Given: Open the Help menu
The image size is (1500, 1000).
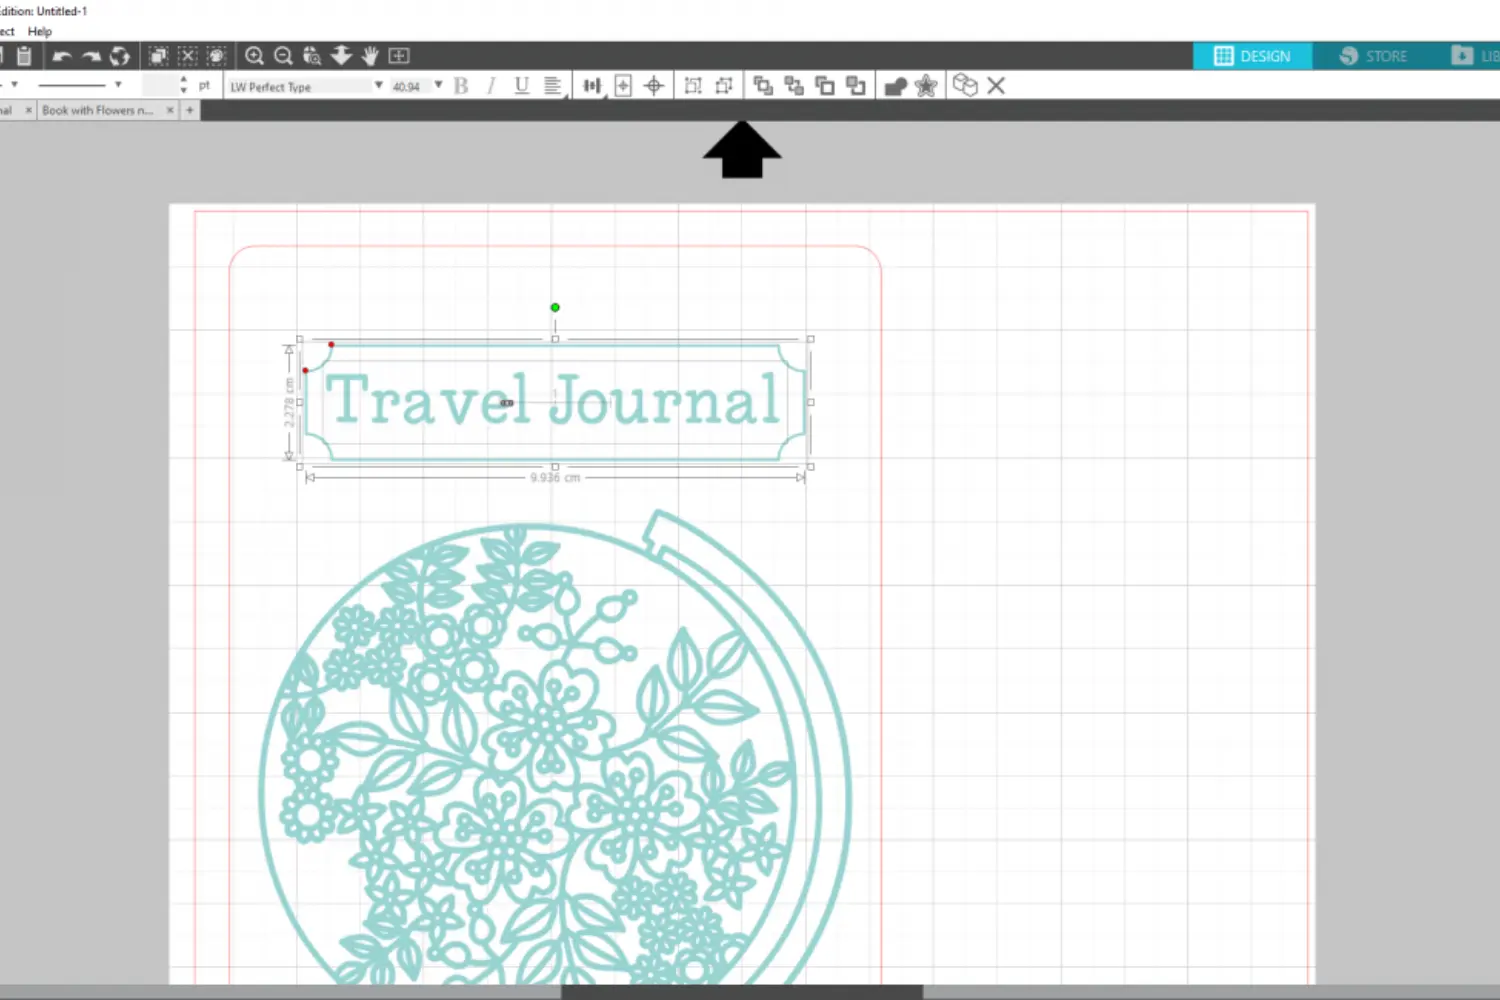Looking at the screenshot, I should point(40,32).
